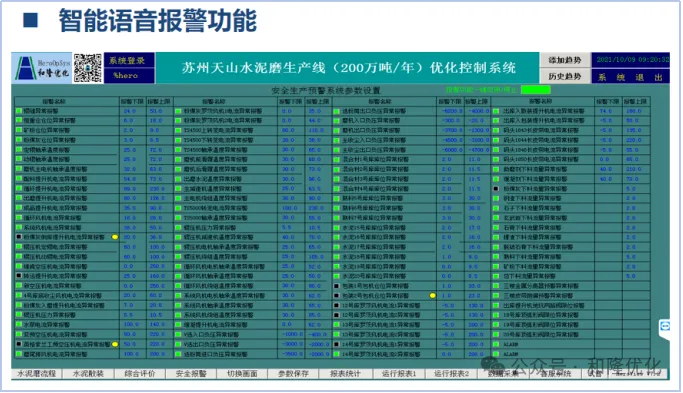Toggle the 动辊轴承温度报警 checkbox
This screenshot has width=683, height=393.
[x=19, y=159]
